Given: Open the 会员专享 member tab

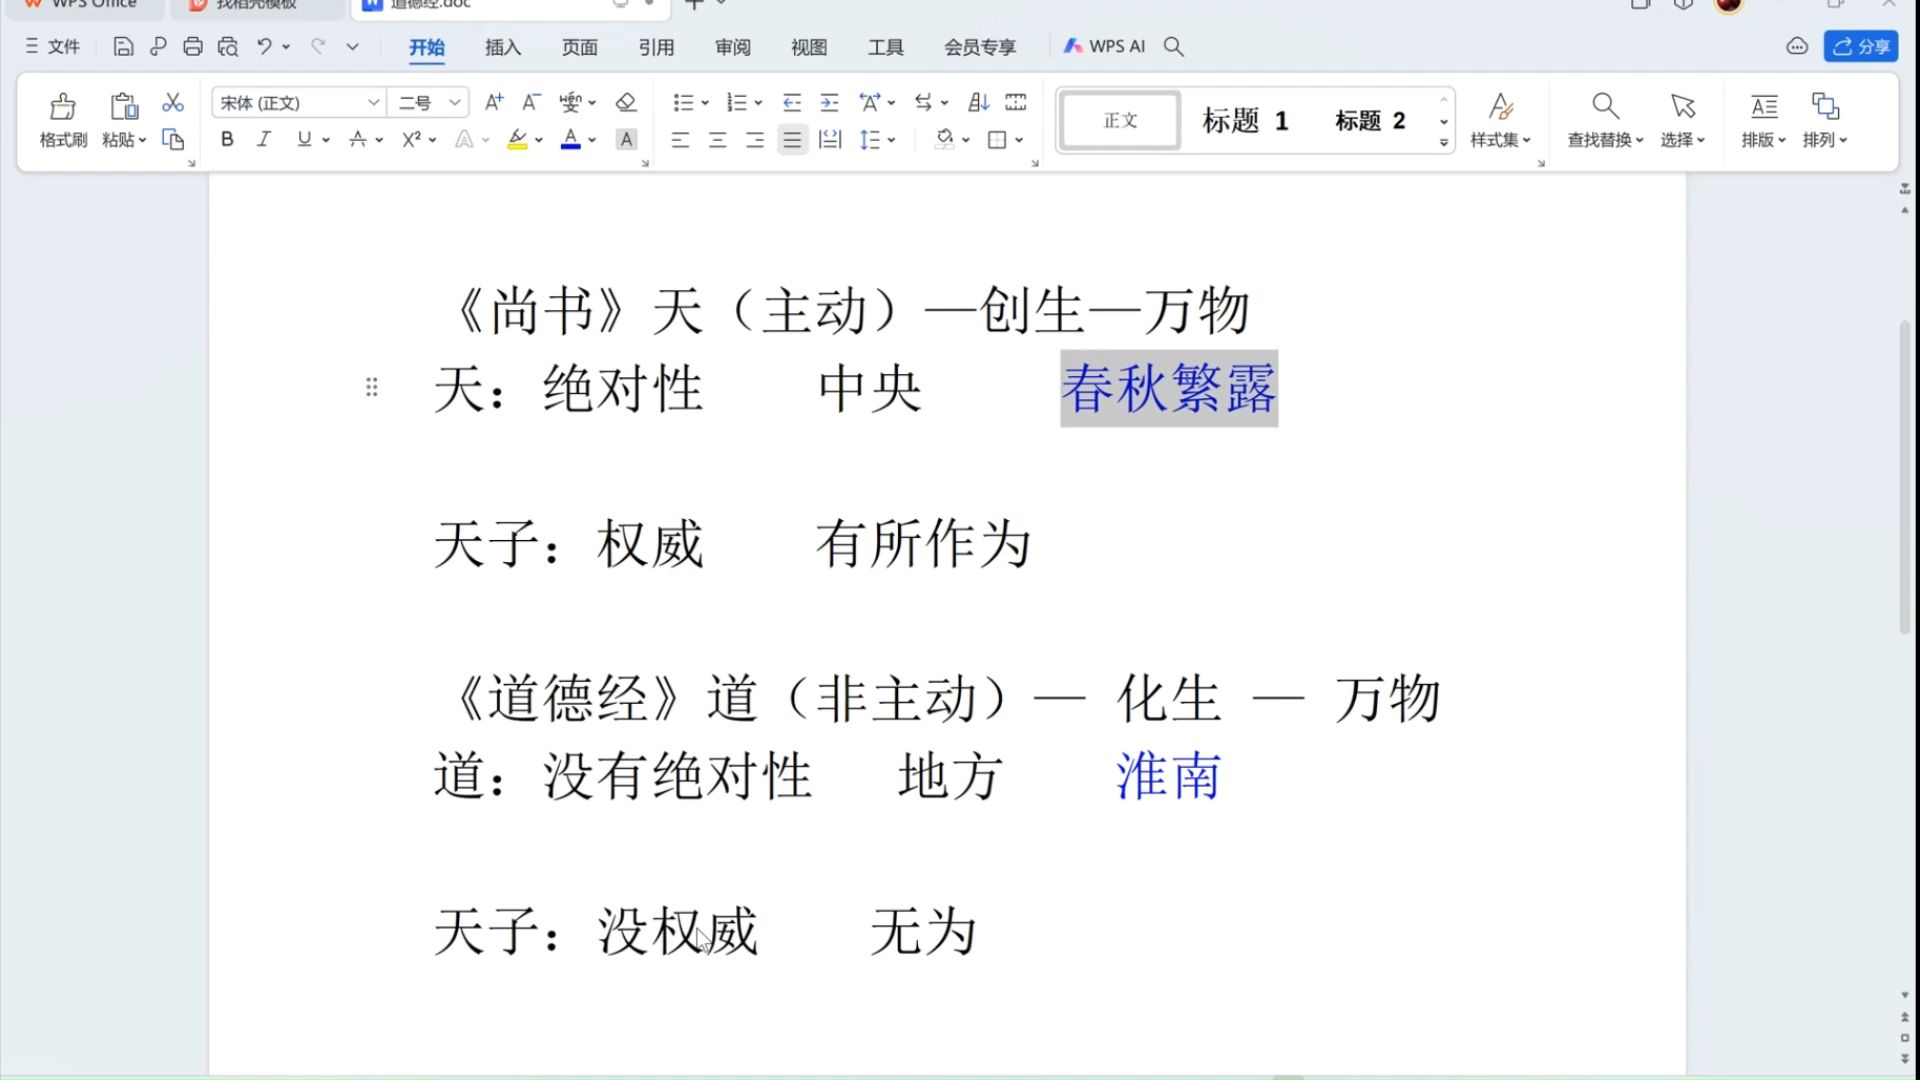Looking at the screenshot, I should 980,47.
